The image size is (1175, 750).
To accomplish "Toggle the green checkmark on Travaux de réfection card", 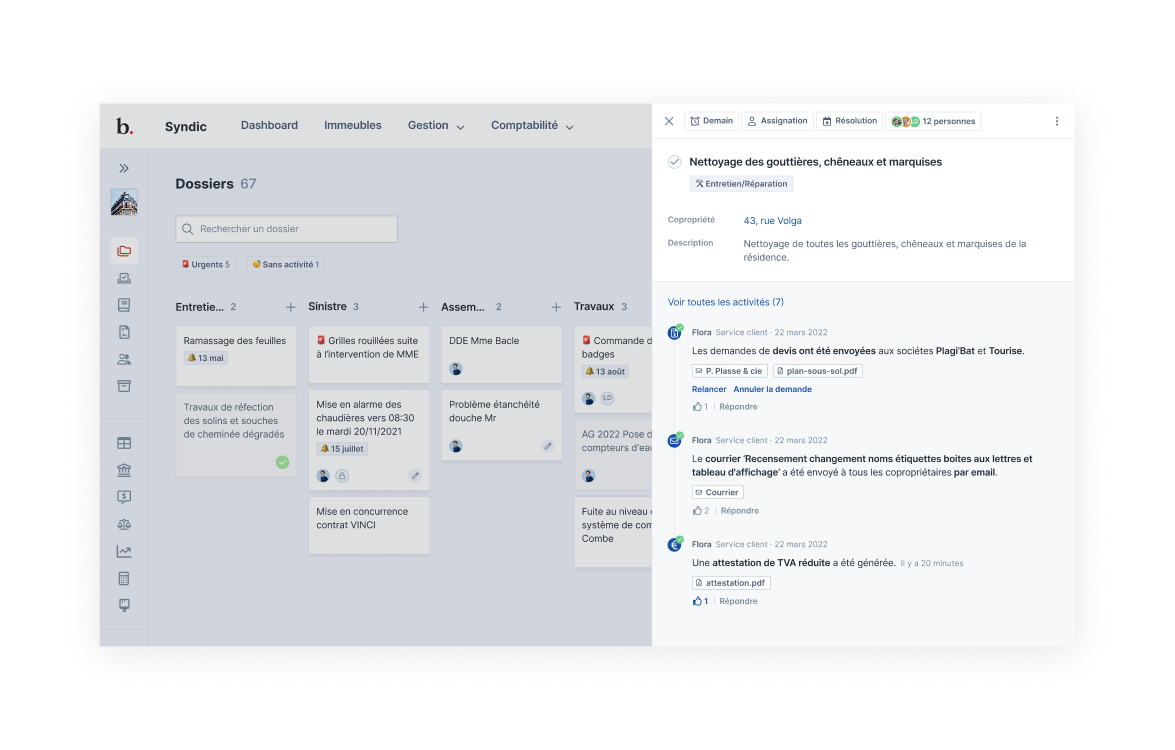I will [x=283, y=462].
